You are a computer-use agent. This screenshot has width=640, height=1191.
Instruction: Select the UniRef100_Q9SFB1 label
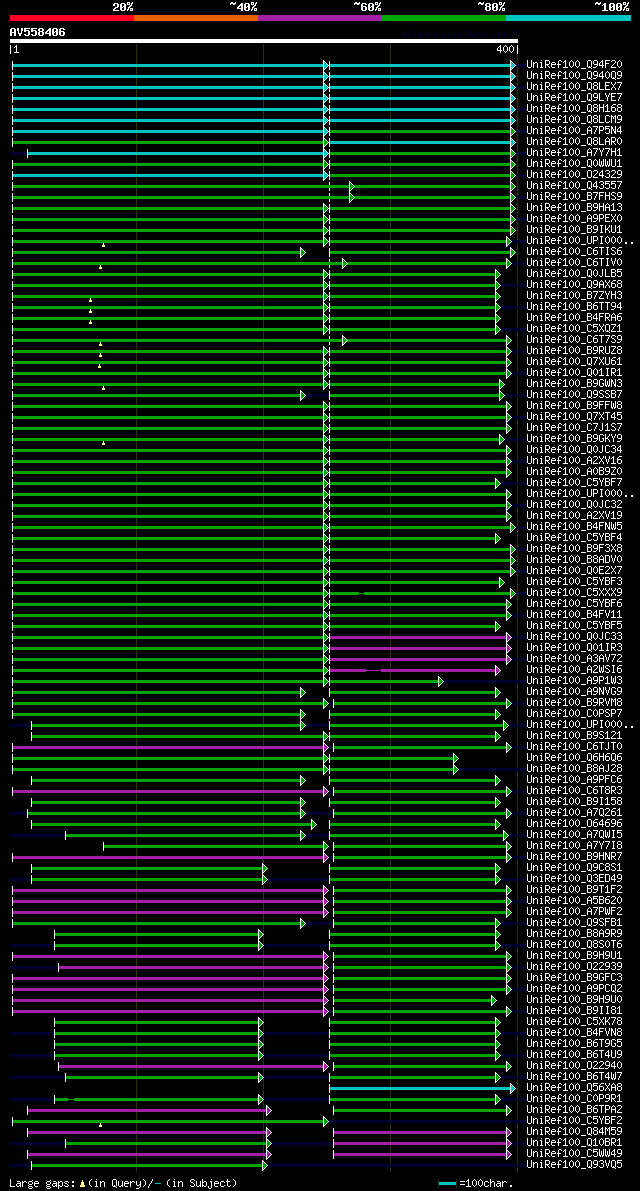[574, 924]
